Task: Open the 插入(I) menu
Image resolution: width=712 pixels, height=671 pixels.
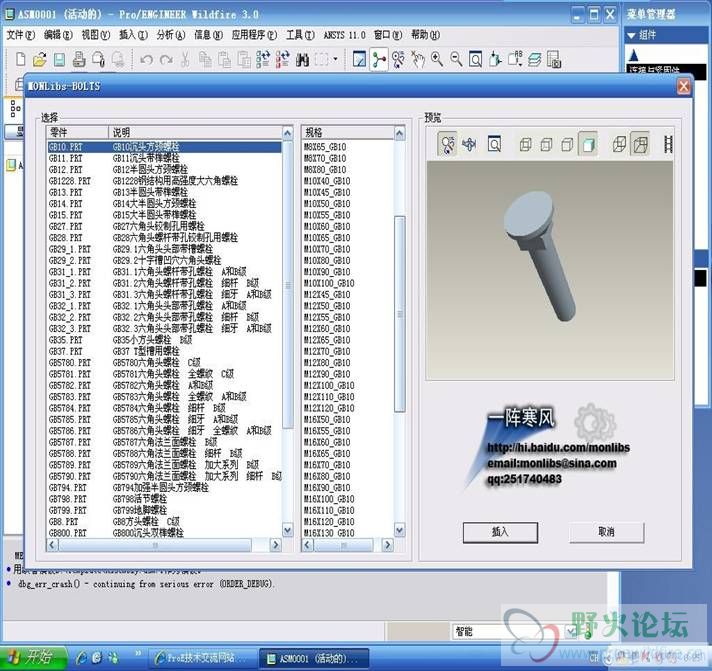Action: click(134, 35)
